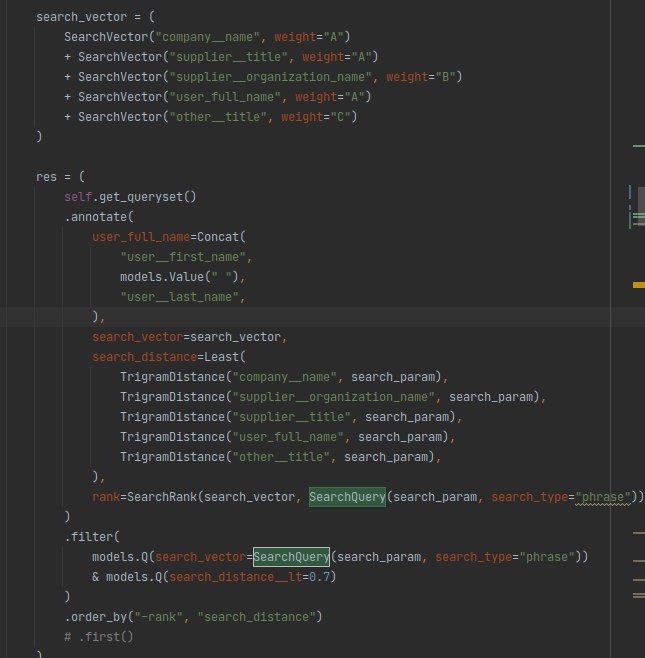This screenshot has width=645, height=658.
Task: Select "user_full_name" in the SearchVector line
Action: click(225, 97)
